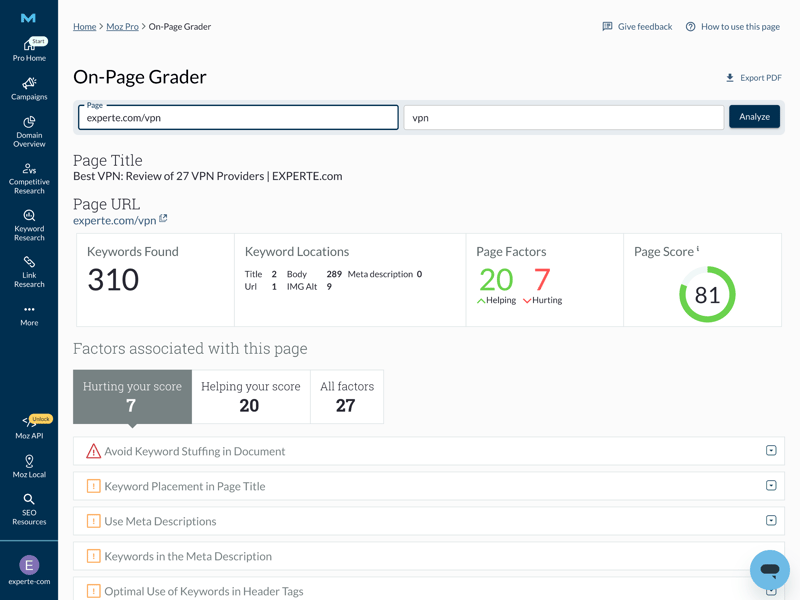The image size is (800, 600).
Task: Click the keyword input field containing vpn
Action: (563, 117)
